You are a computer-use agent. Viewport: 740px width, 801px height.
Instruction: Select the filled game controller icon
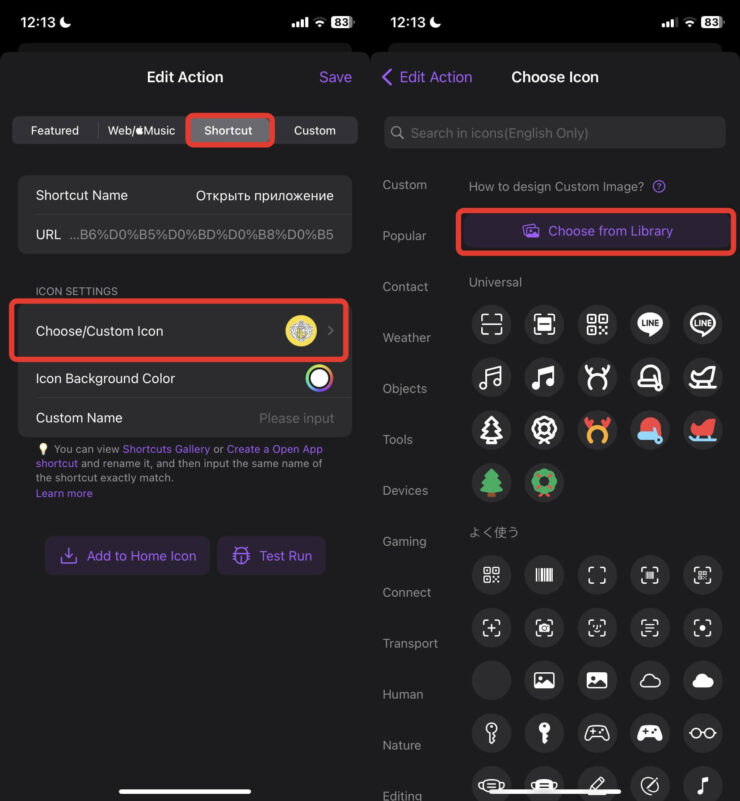click(650, 733)
